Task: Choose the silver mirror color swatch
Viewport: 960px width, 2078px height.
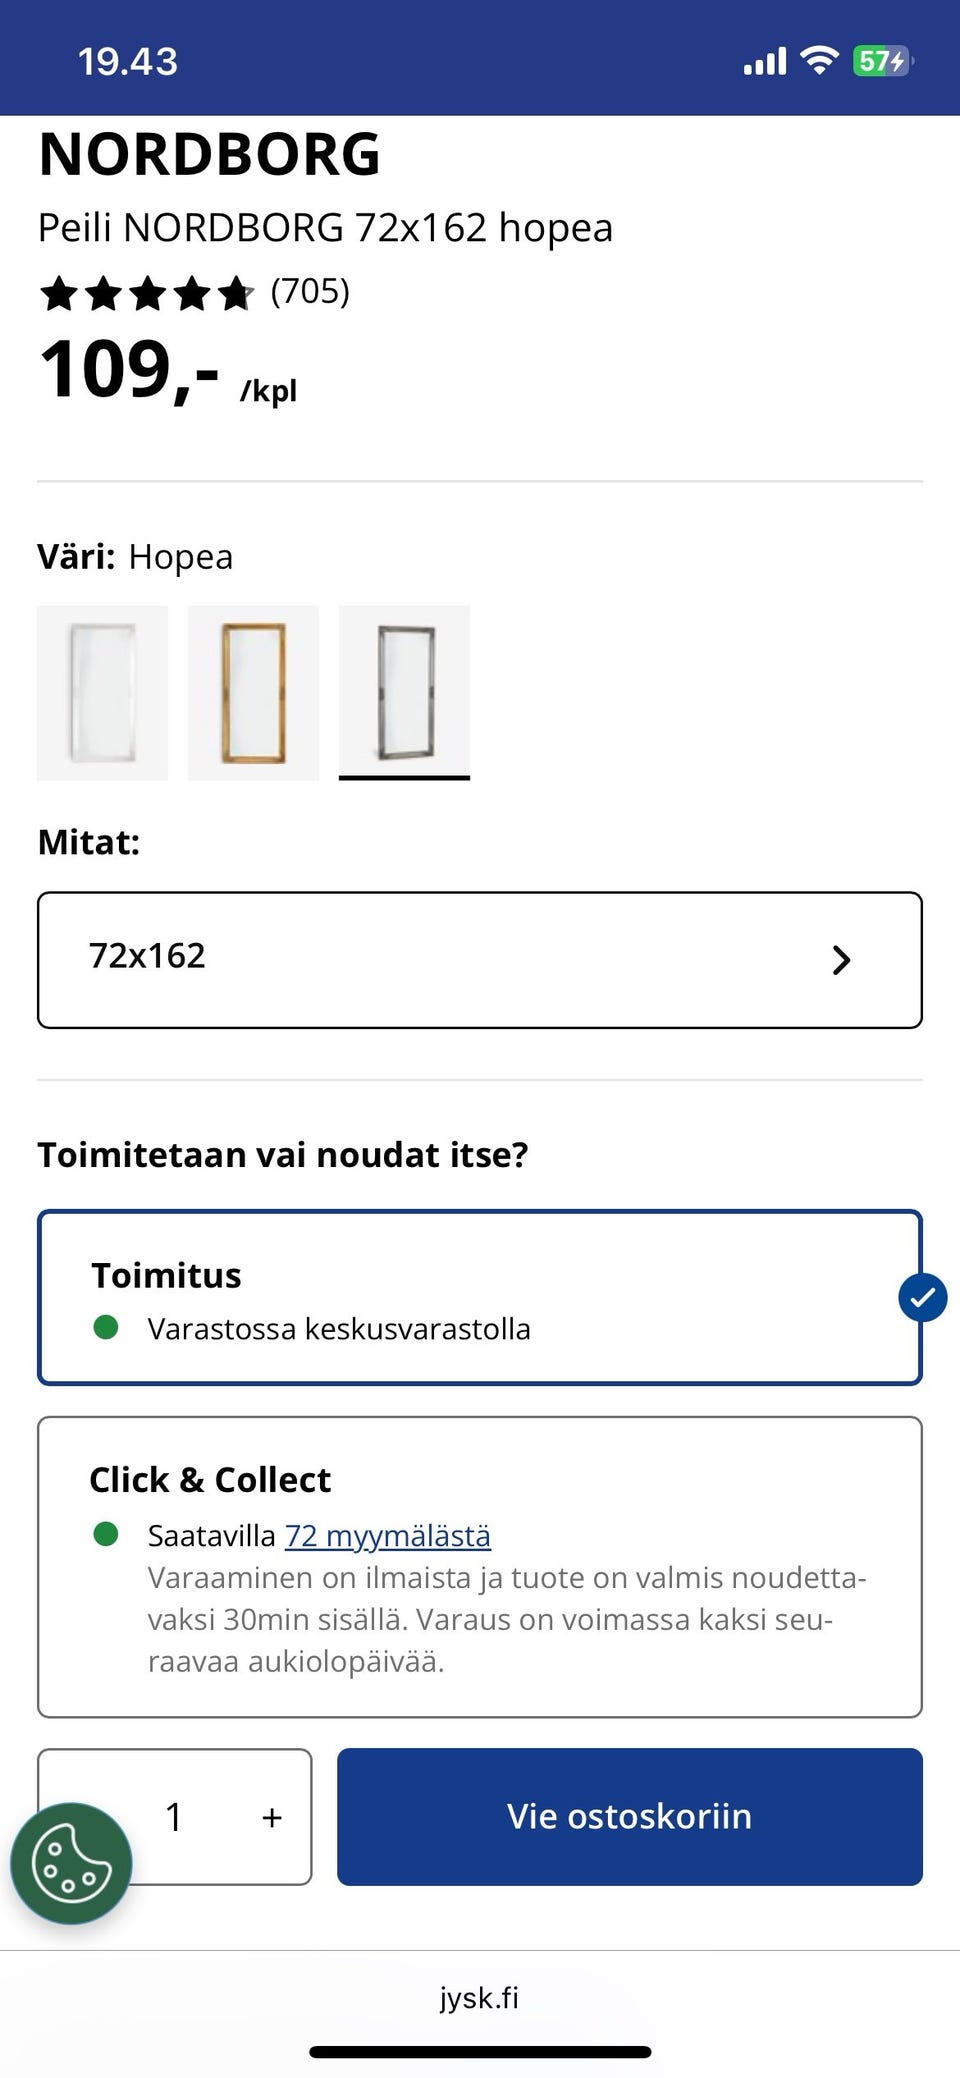Action: pyautogui.click(x=404, y=692)
